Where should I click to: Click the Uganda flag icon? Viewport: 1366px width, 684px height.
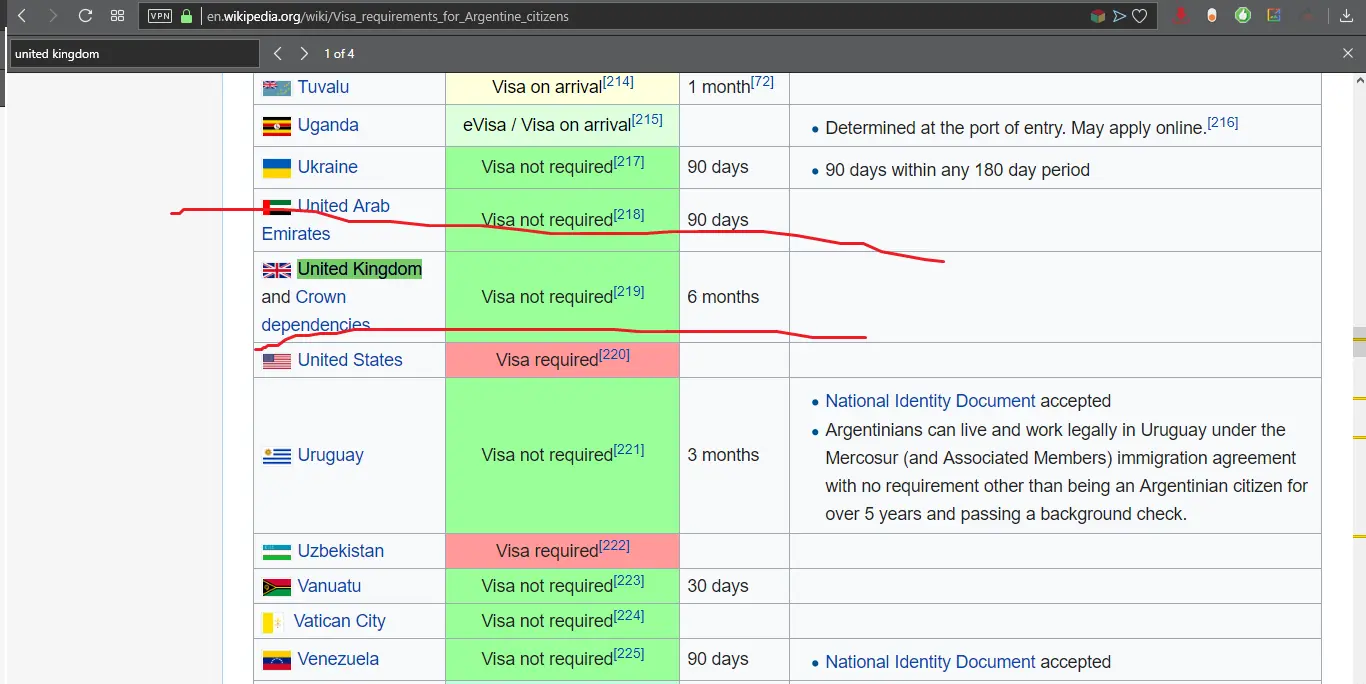(x=277, y=126)
